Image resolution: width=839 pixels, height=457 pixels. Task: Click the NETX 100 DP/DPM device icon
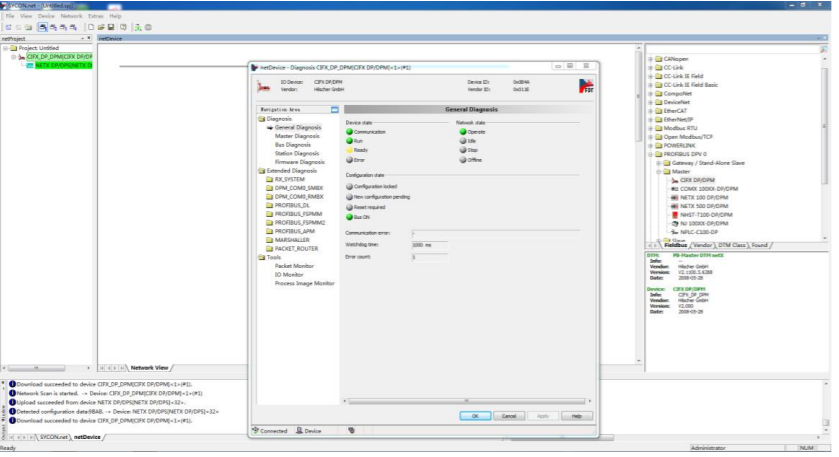click(675, 197)
